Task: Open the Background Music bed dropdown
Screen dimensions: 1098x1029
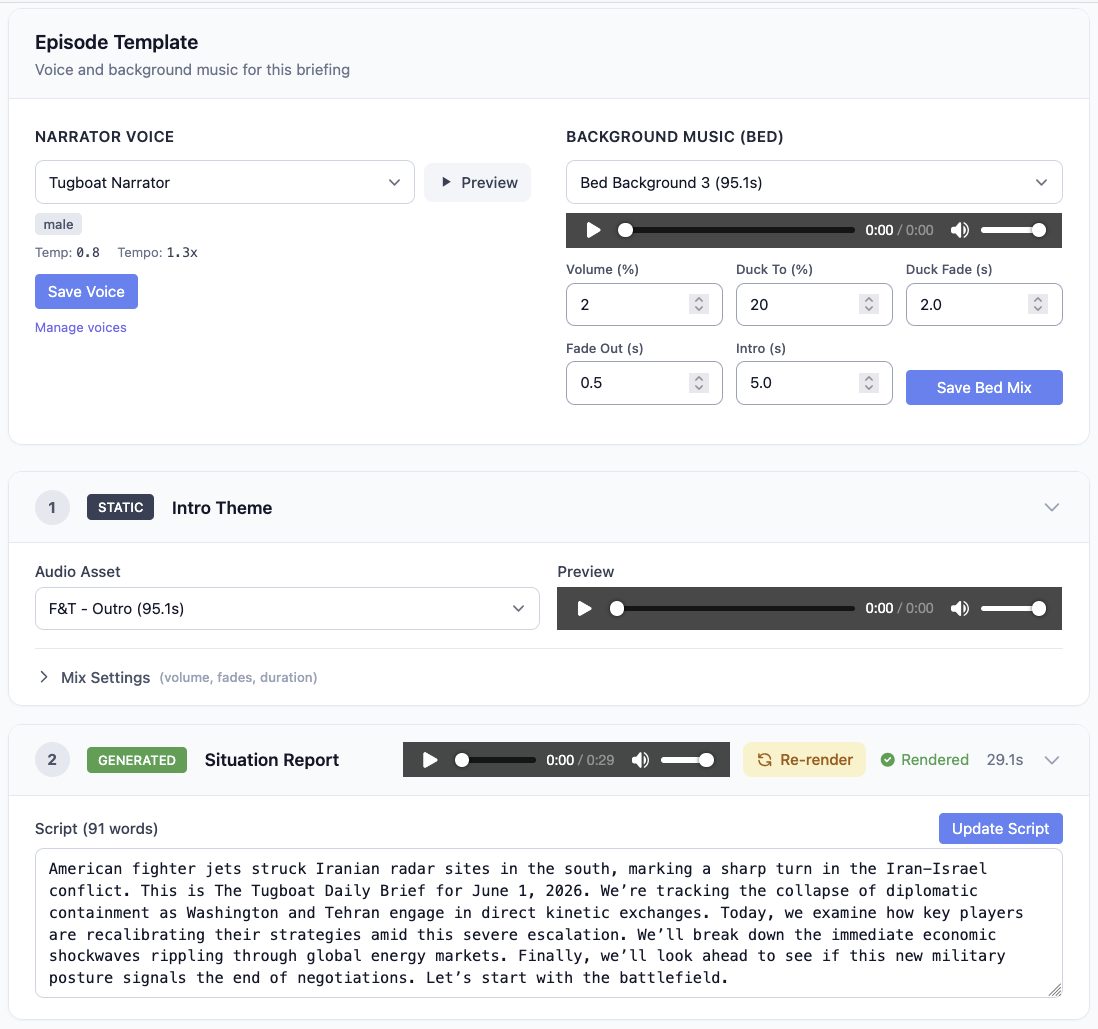Action: [814, 183]
